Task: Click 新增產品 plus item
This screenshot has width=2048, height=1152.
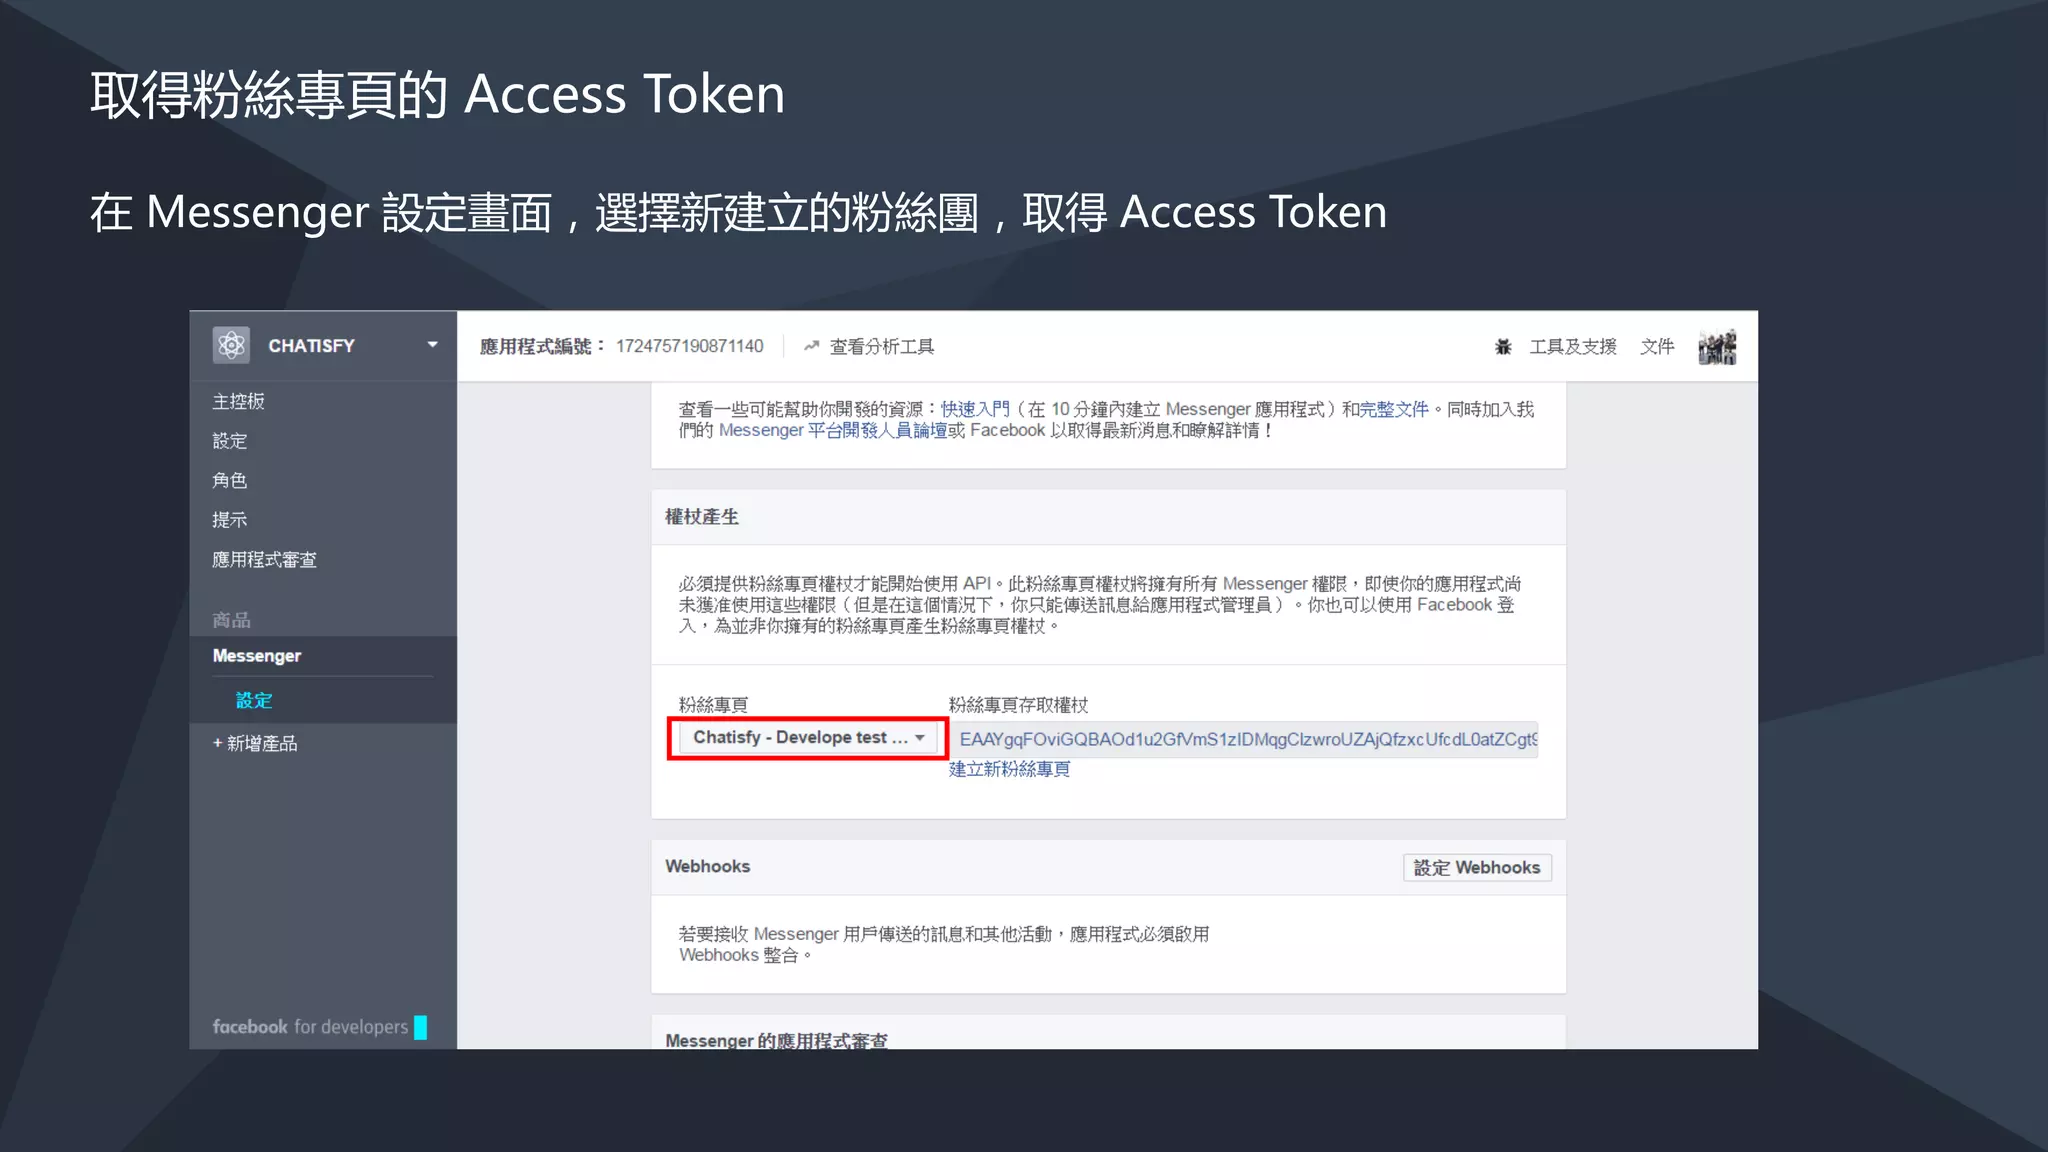Action: pyautogui.click(x=255, y=743)
